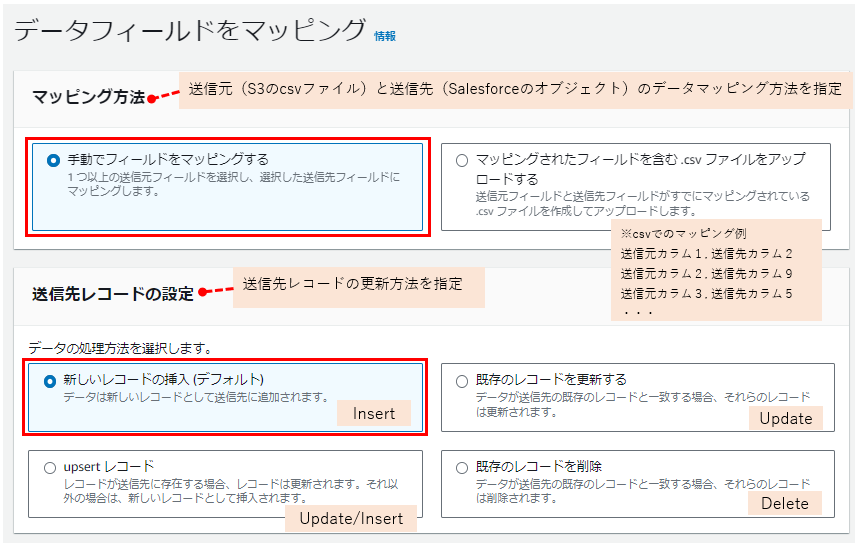Choose update existing records radio option
The width and height of the screenshot is (855, 543).
[462, 381]
